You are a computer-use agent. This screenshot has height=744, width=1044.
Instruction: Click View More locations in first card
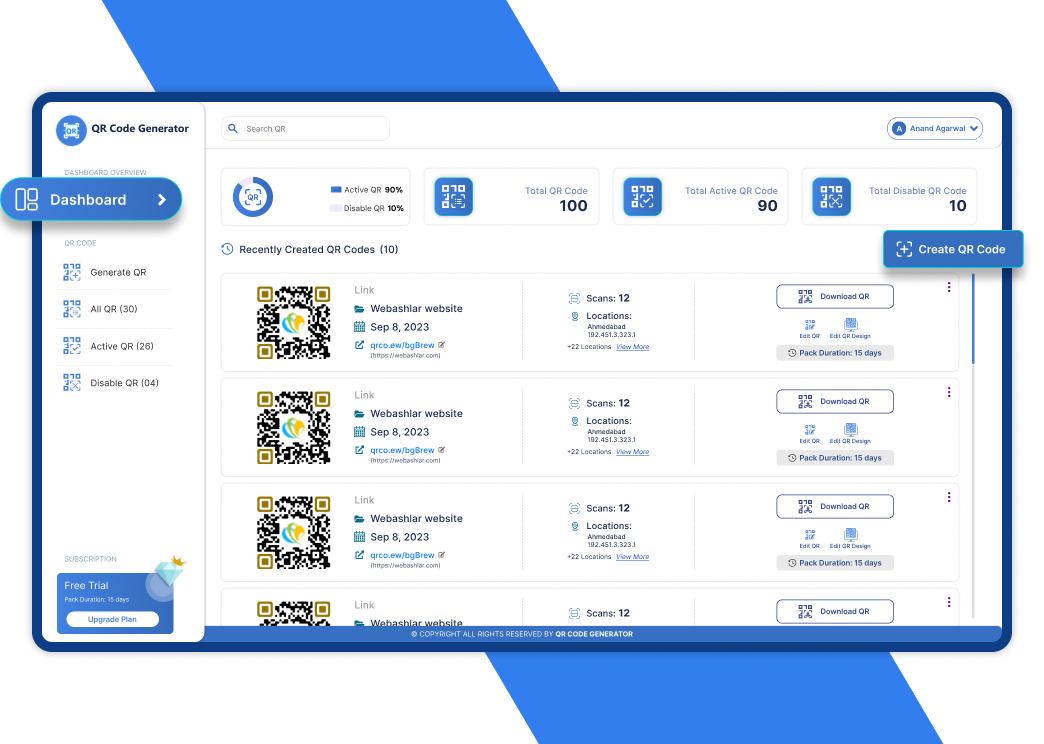coord(633,346)
